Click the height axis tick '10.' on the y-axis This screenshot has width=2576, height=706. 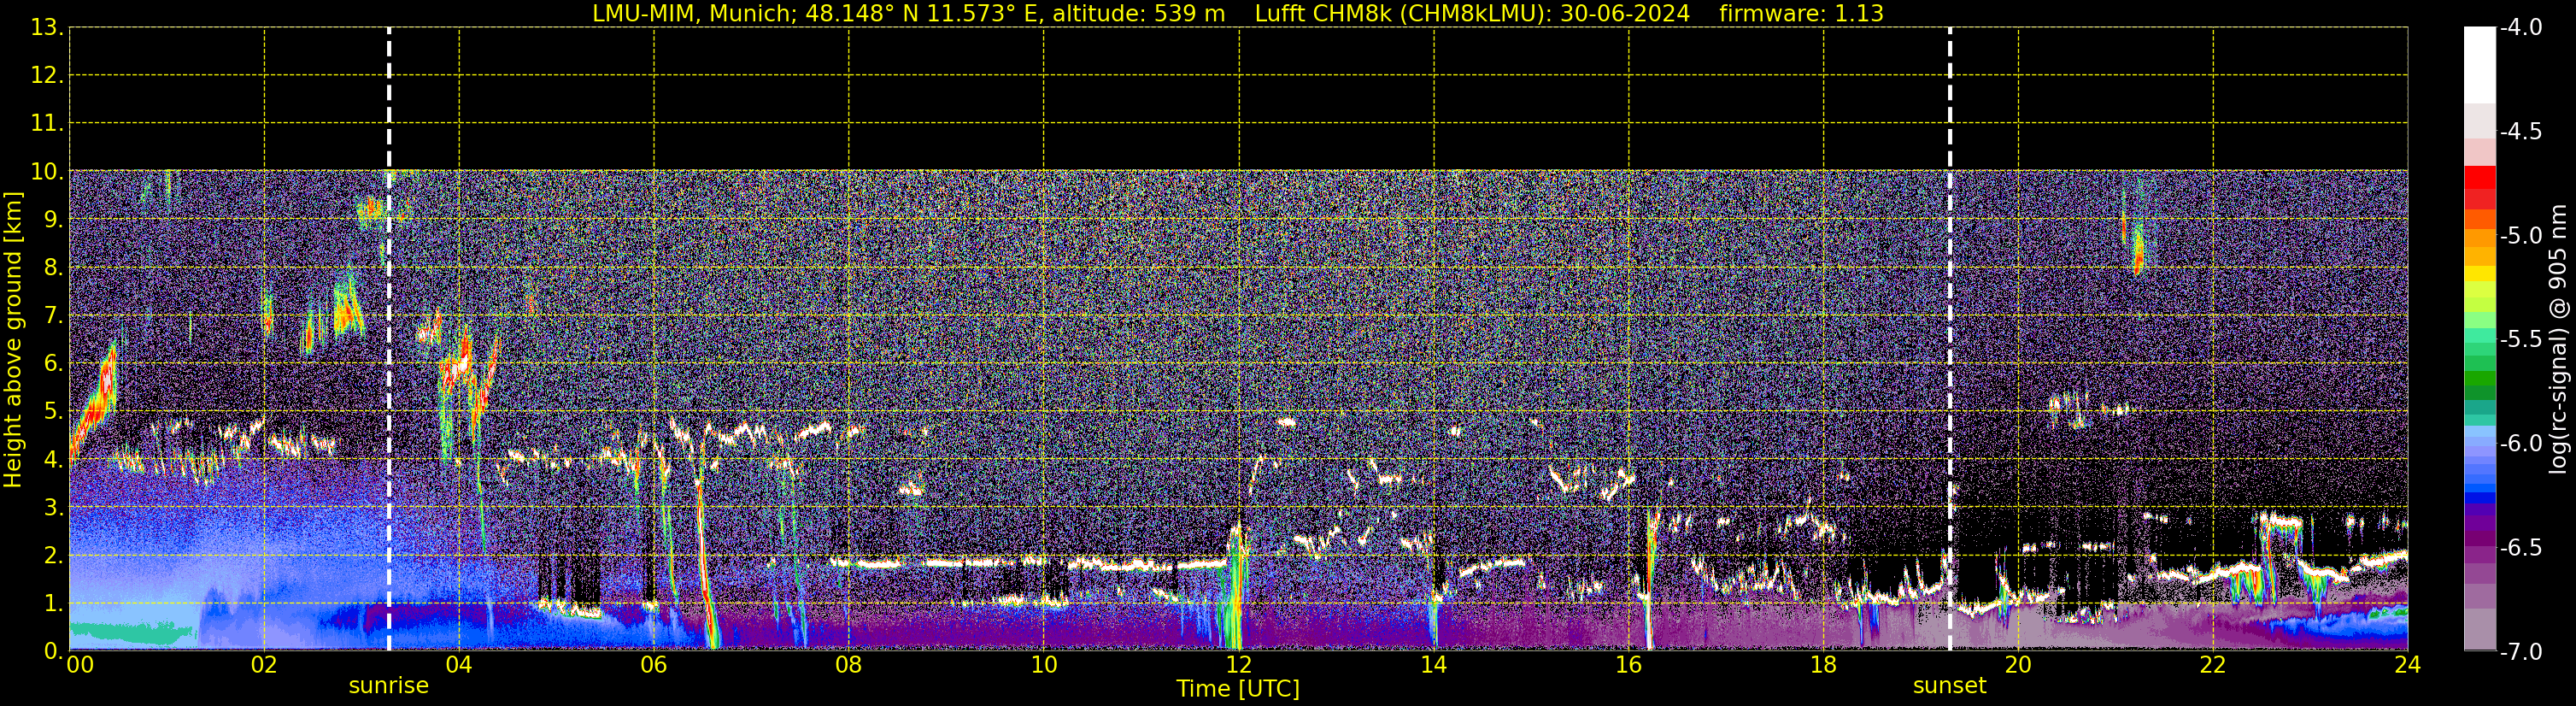(x=47, y=172)
